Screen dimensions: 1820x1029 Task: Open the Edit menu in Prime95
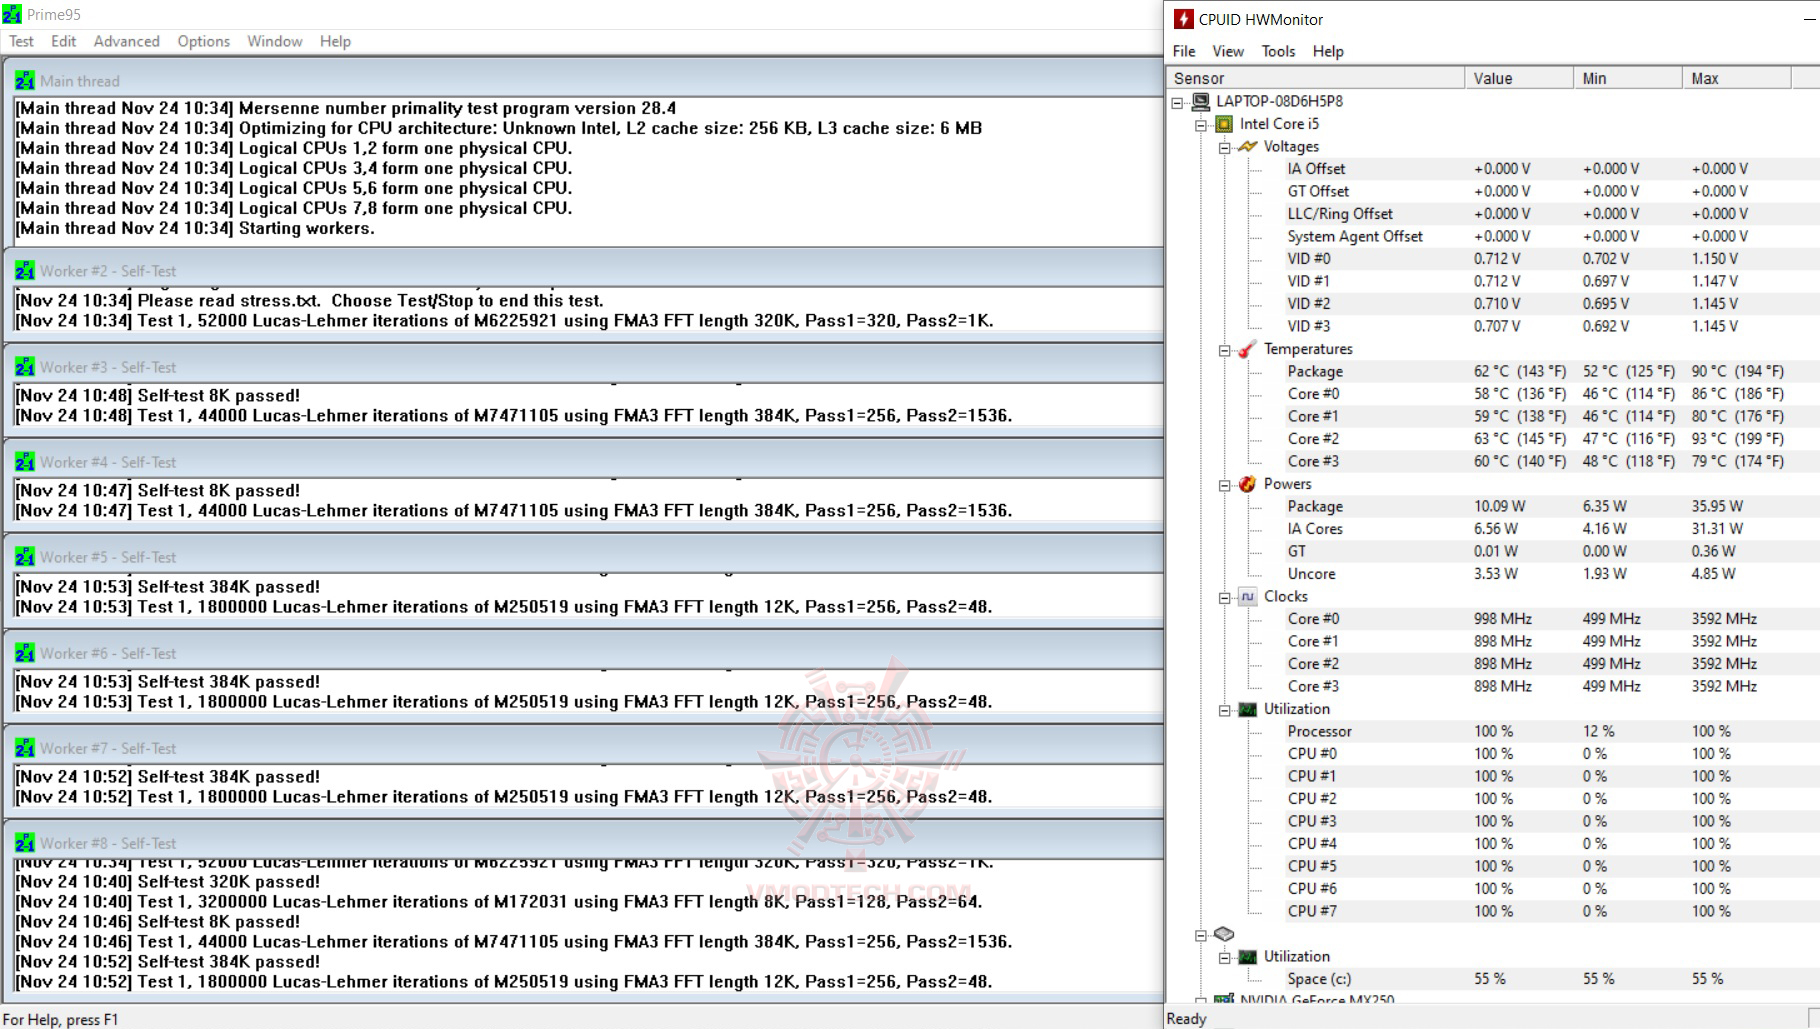click(64, 41)
